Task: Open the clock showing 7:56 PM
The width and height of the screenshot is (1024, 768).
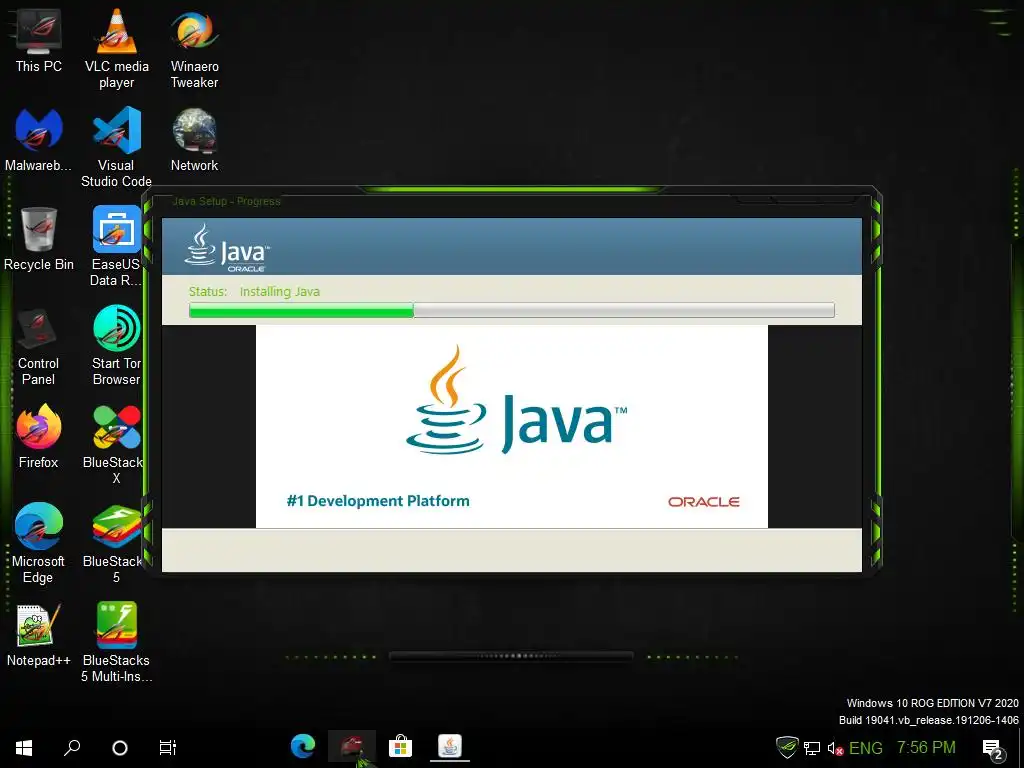Action: [x=926, y=747]
